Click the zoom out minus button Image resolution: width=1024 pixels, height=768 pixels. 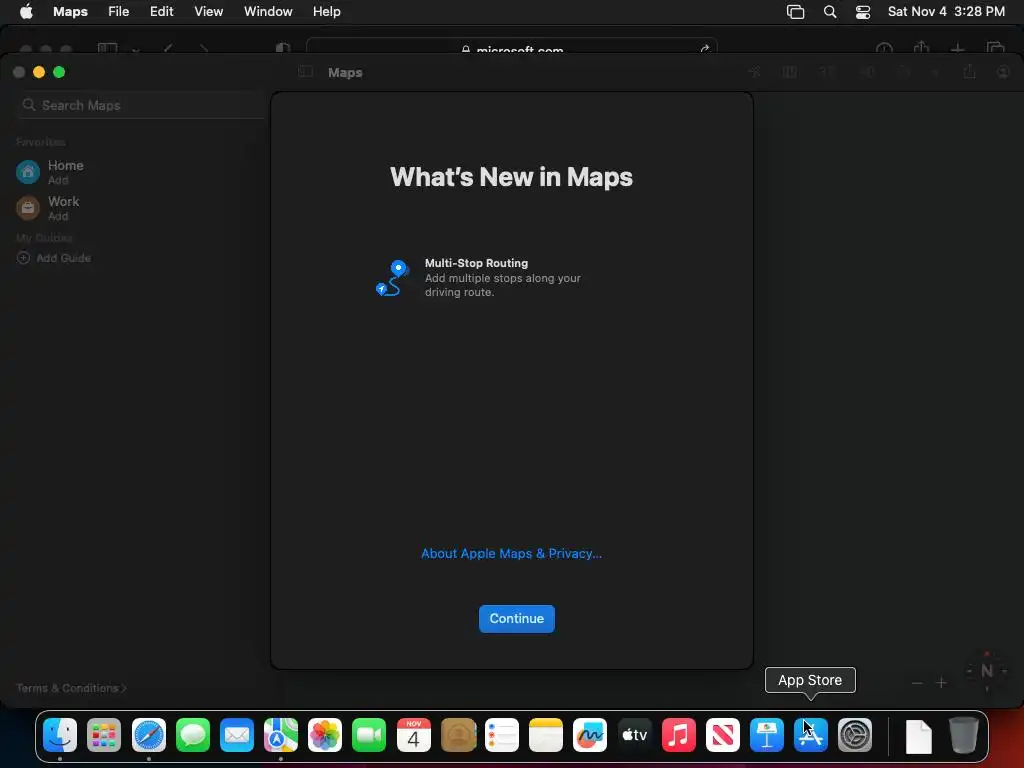point(917,683)
